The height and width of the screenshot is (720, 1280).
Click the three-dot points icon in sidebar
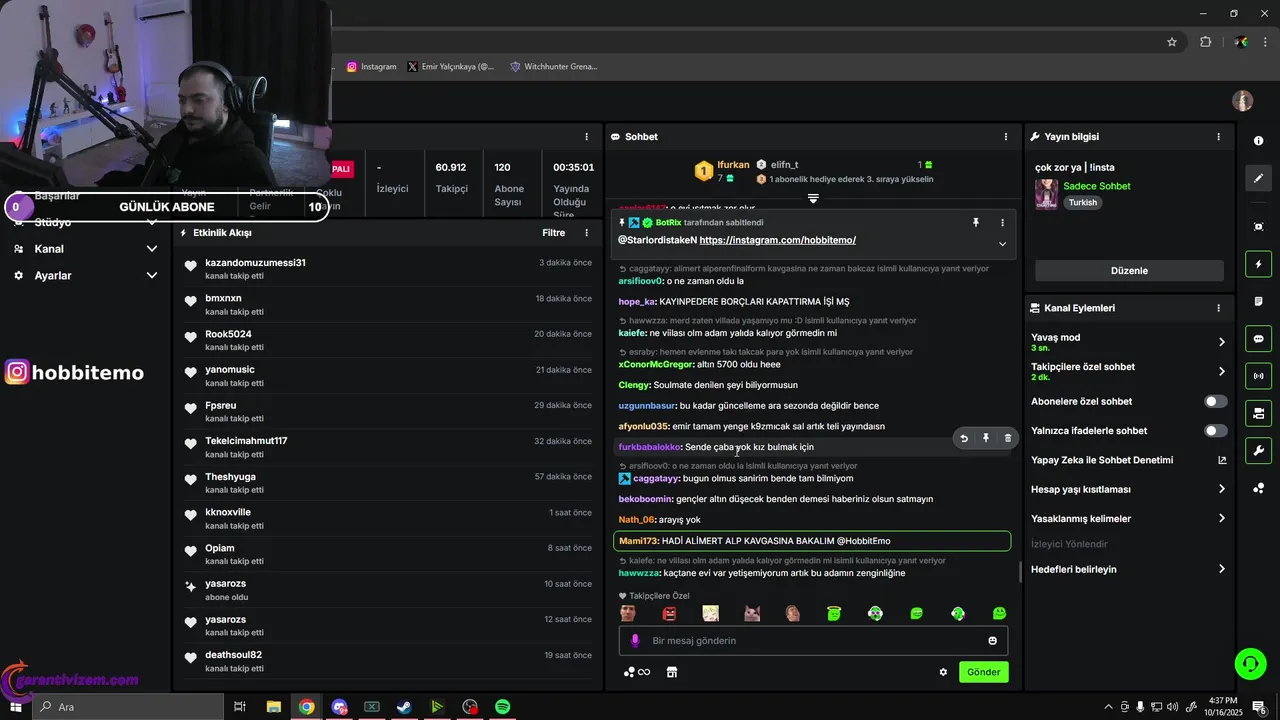pyautogui.click(x=1258, y=488)
